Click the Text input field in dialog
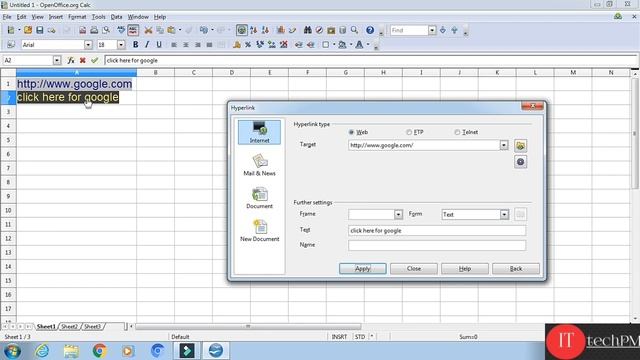This screenshot has height=360, width=640. pyautogui.click(x=437, y=231)
